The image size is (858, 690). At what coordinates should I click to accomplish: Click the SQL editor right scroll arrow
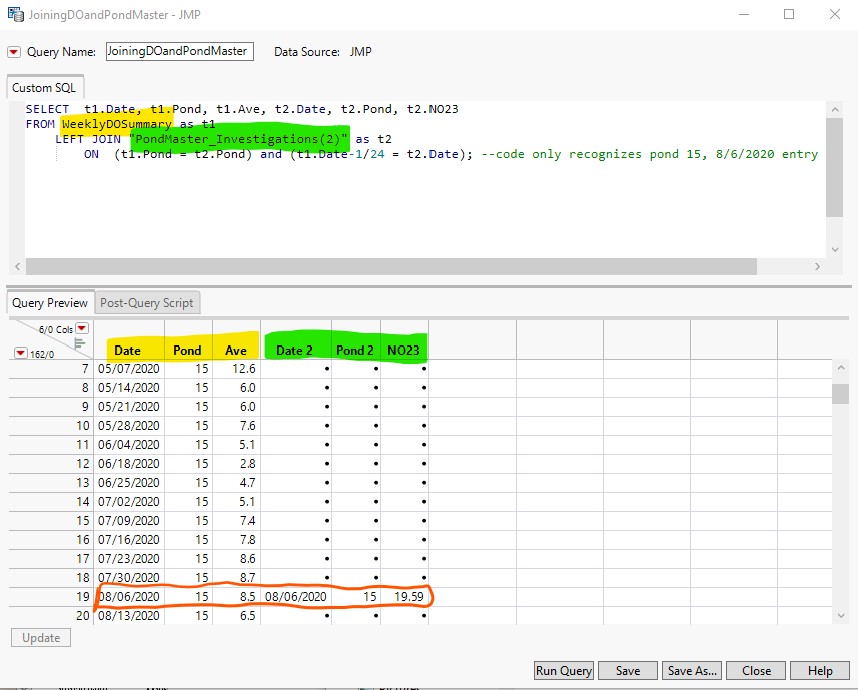(818, 267)
